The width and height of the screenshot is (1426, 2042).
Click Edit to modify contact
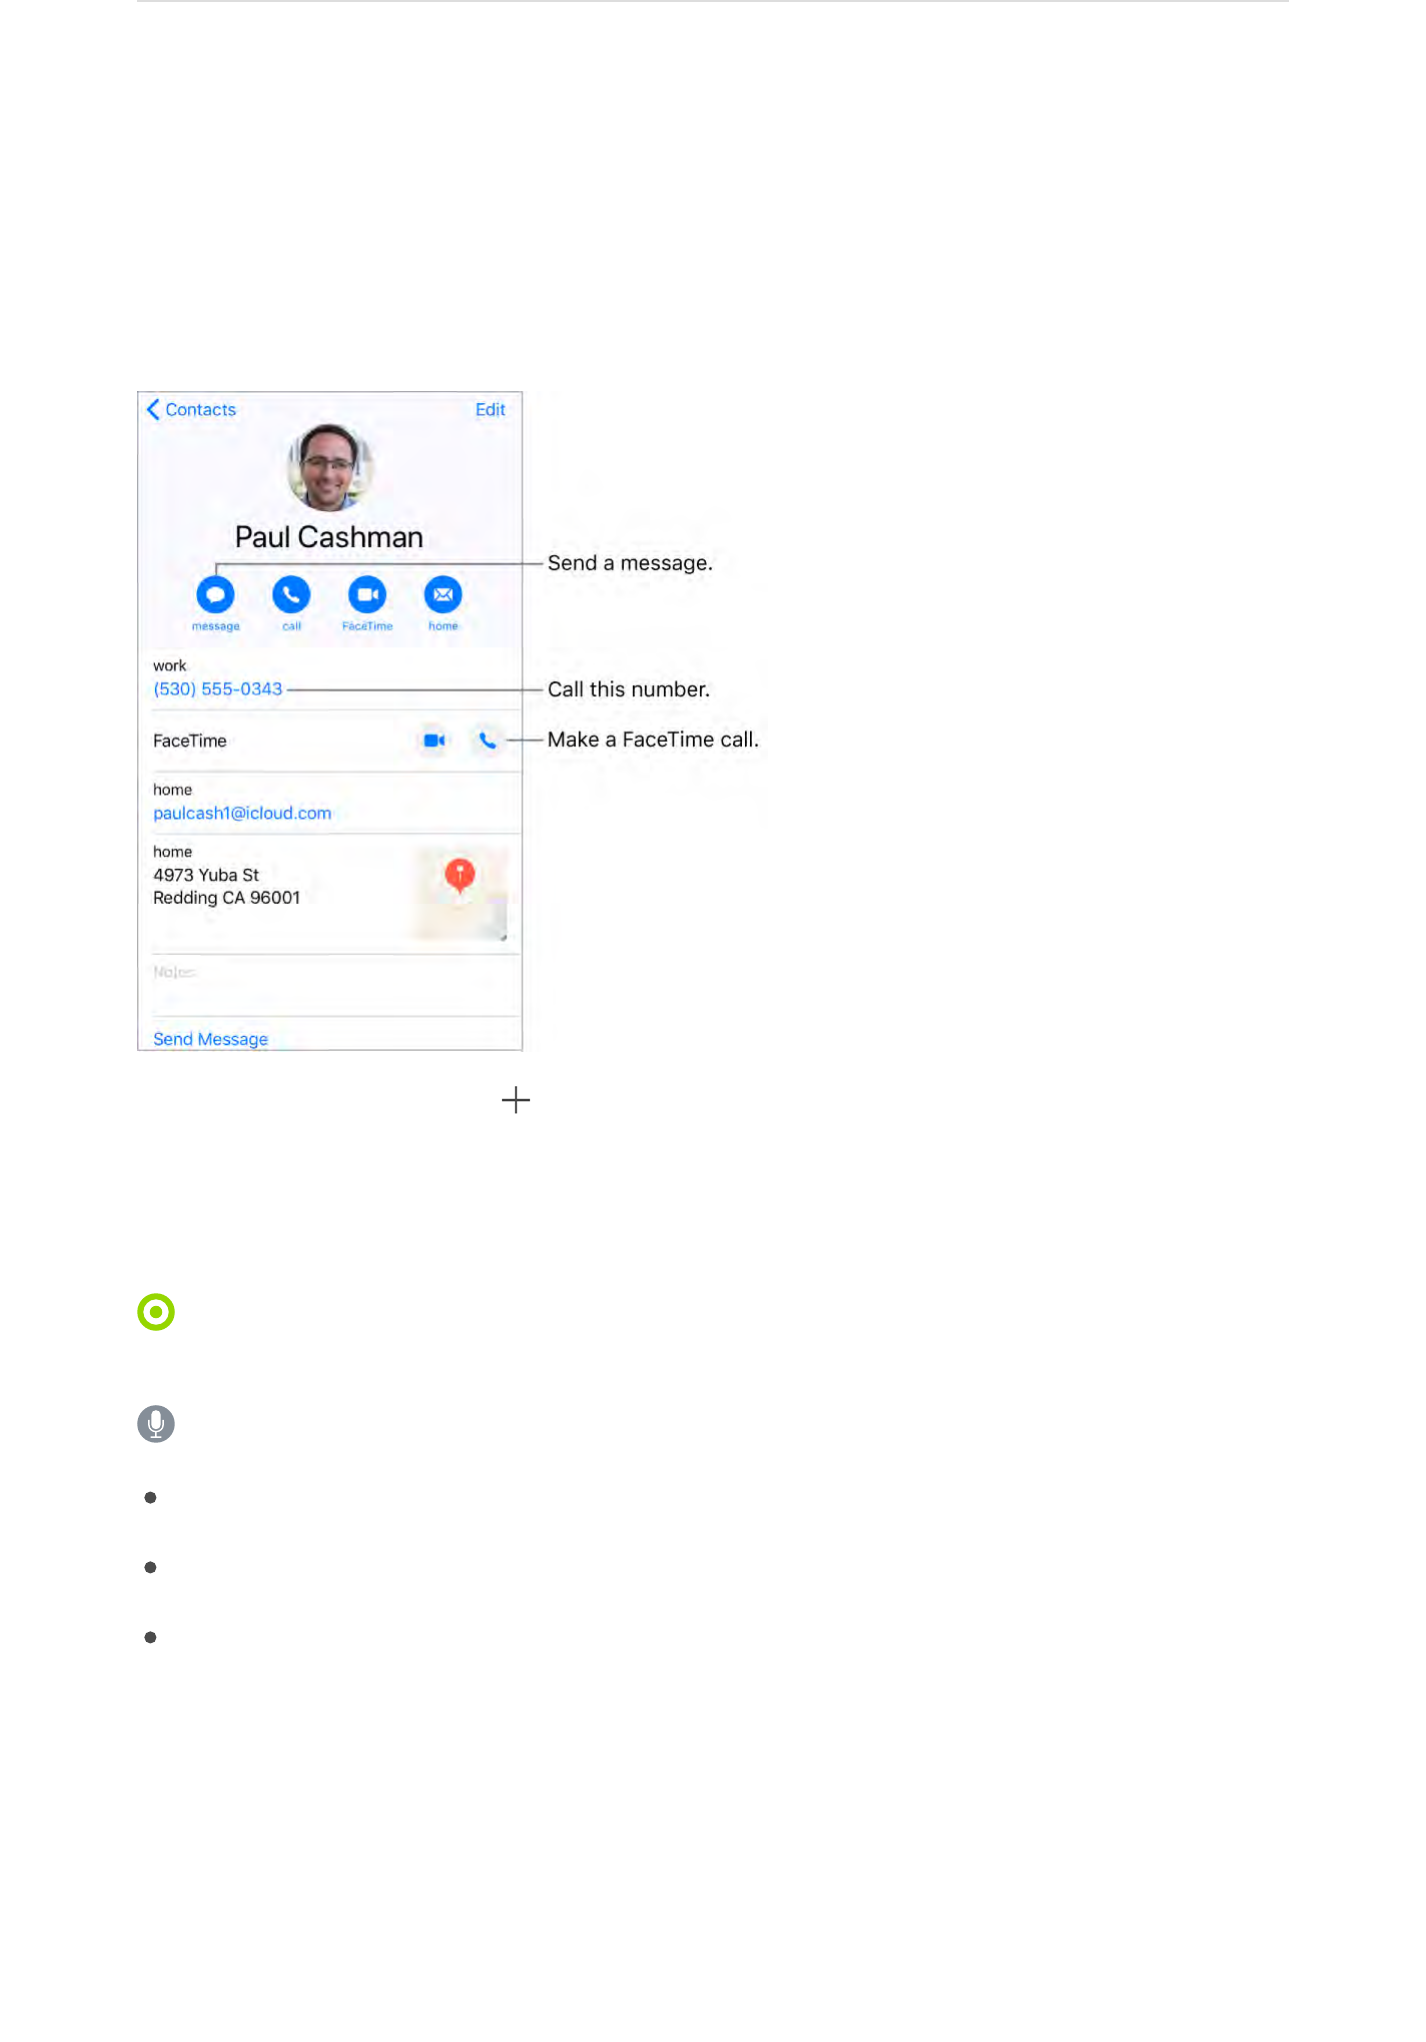point(490,410)
